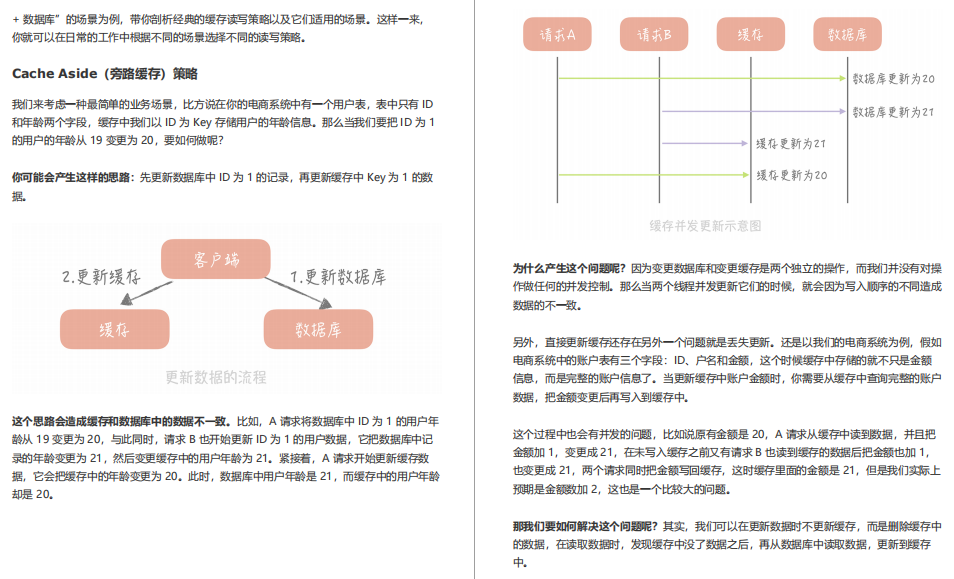Click the 请求B box in the sequence diagram
Image resolution: width=954 pixels, height=579 pixels.
(654, 34)
